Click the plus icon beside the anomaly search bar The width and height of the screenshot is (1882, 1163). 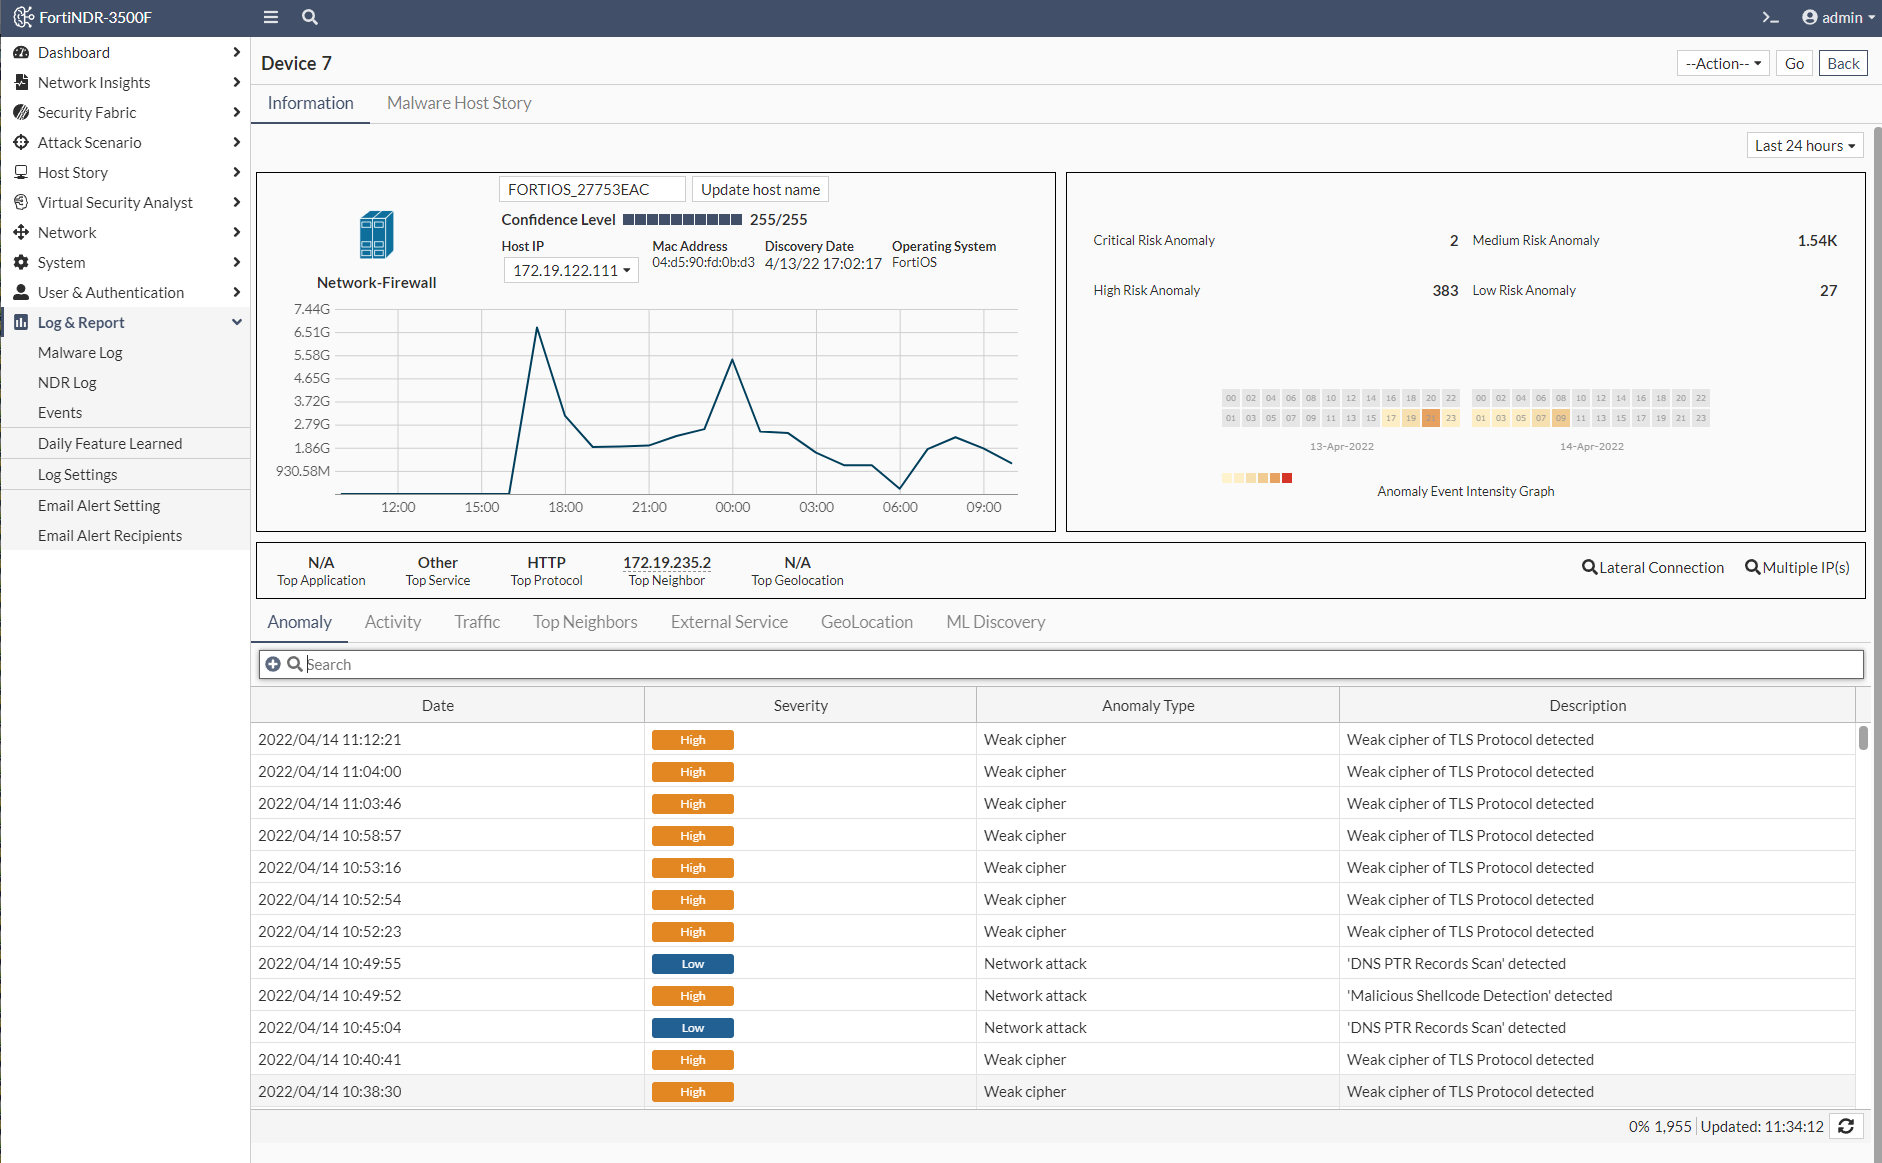pos(272,663)
